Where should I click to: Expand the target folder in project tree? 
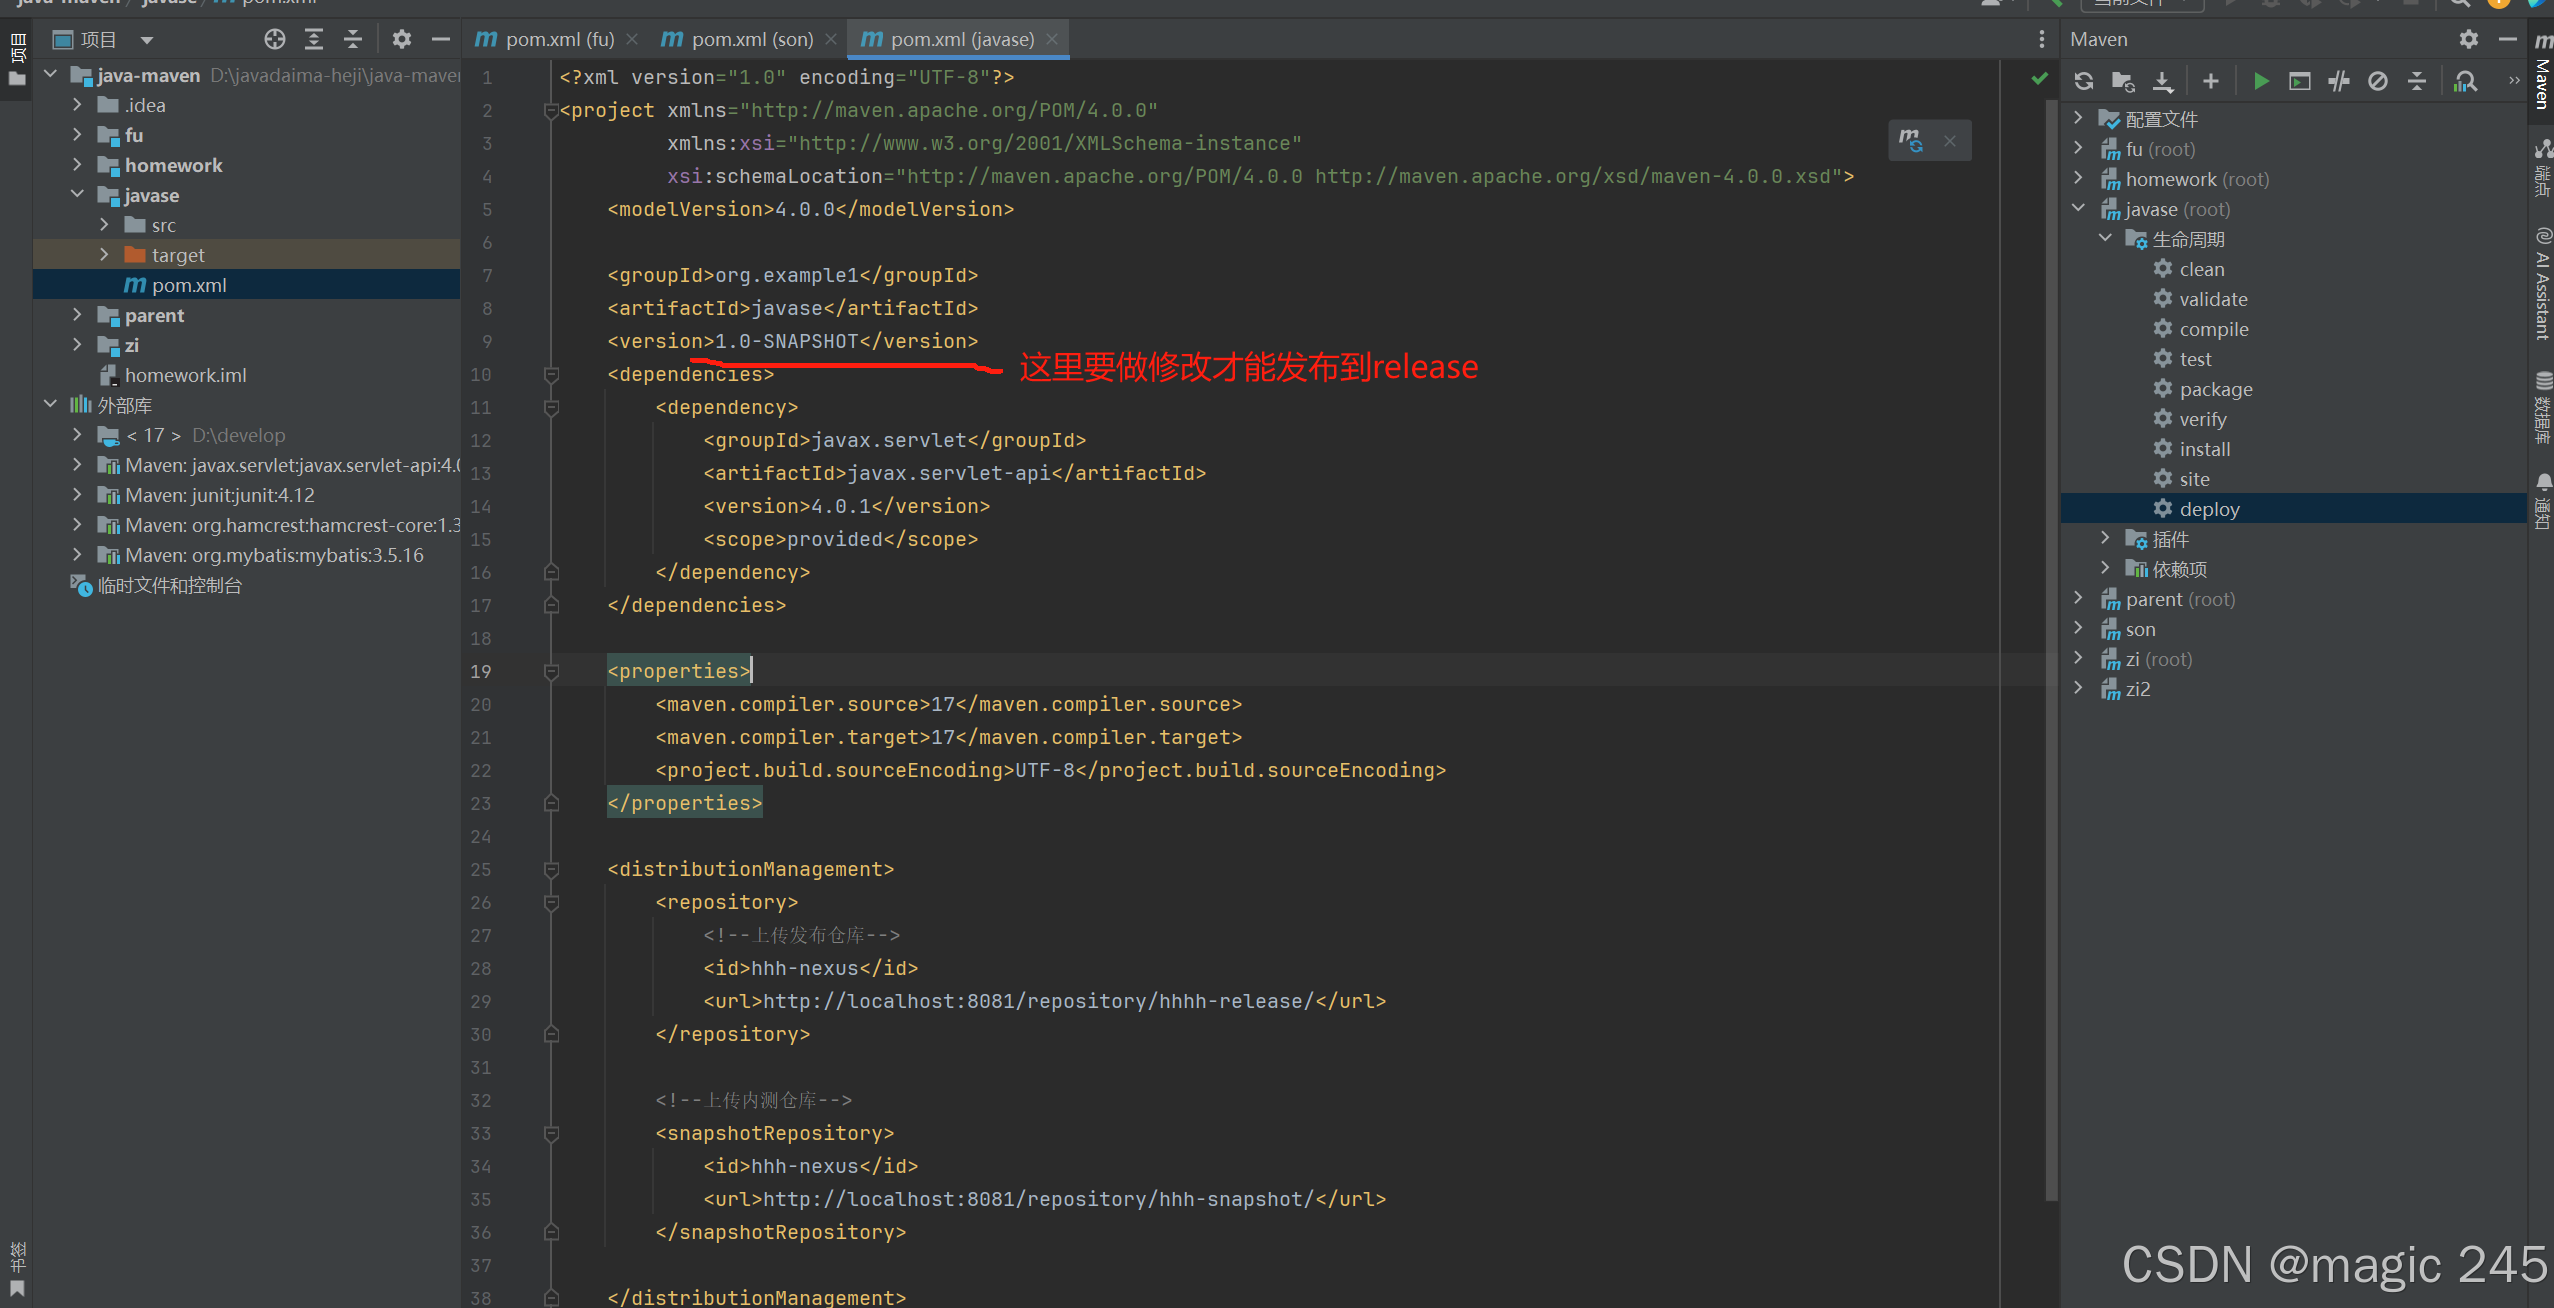click(x=104, y=255)
